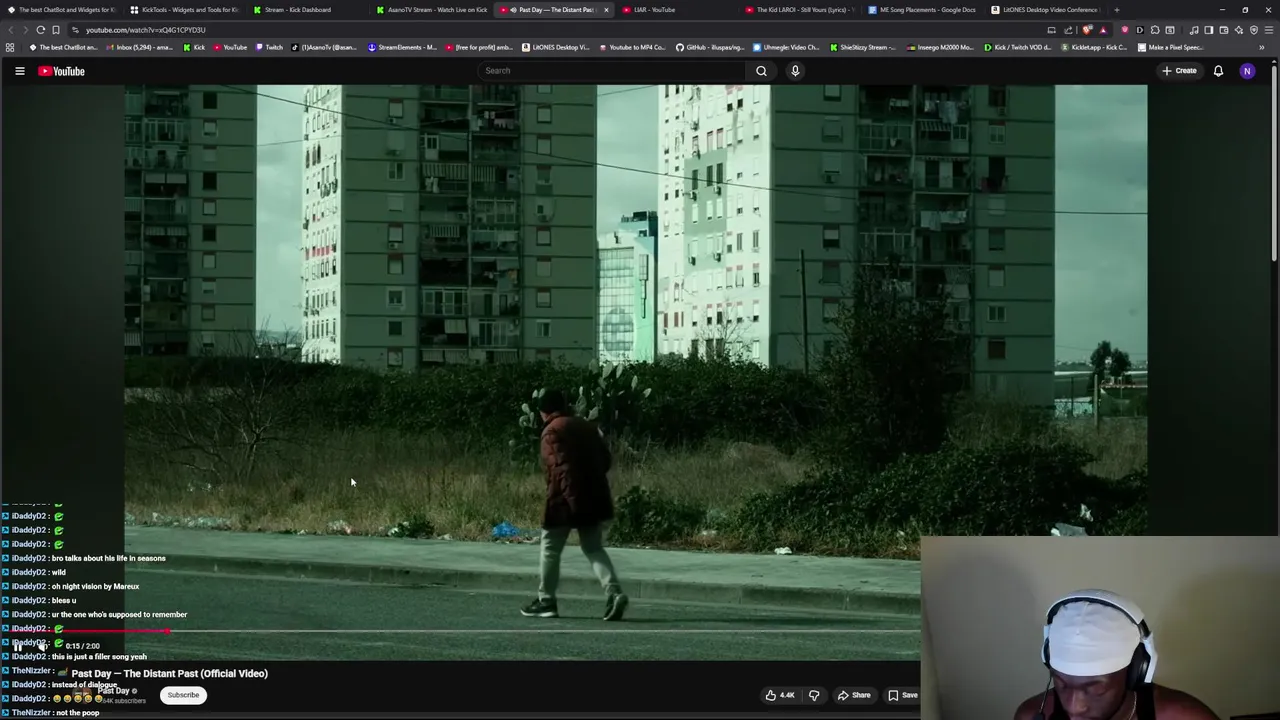Open the Kick bookmark
This screenshot has width=1280, height=720.
coord(194,47)
